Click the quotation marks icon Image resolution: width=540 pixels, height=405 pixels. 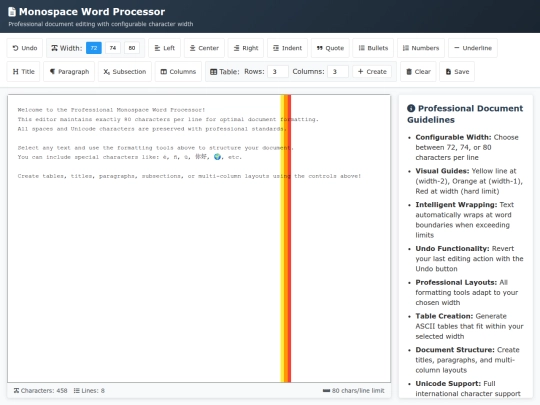tap(320, 48)
